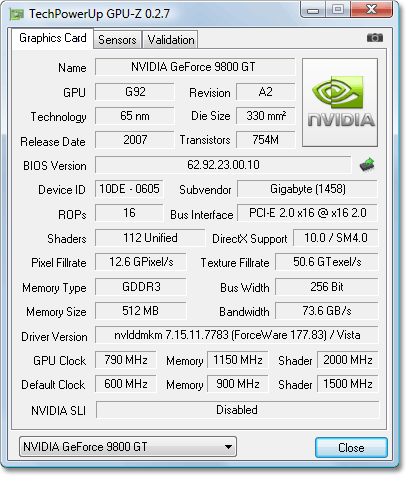This screenshot has width=410, height=478.
Task: Close the window with the X button
Action: pos(372,9)
